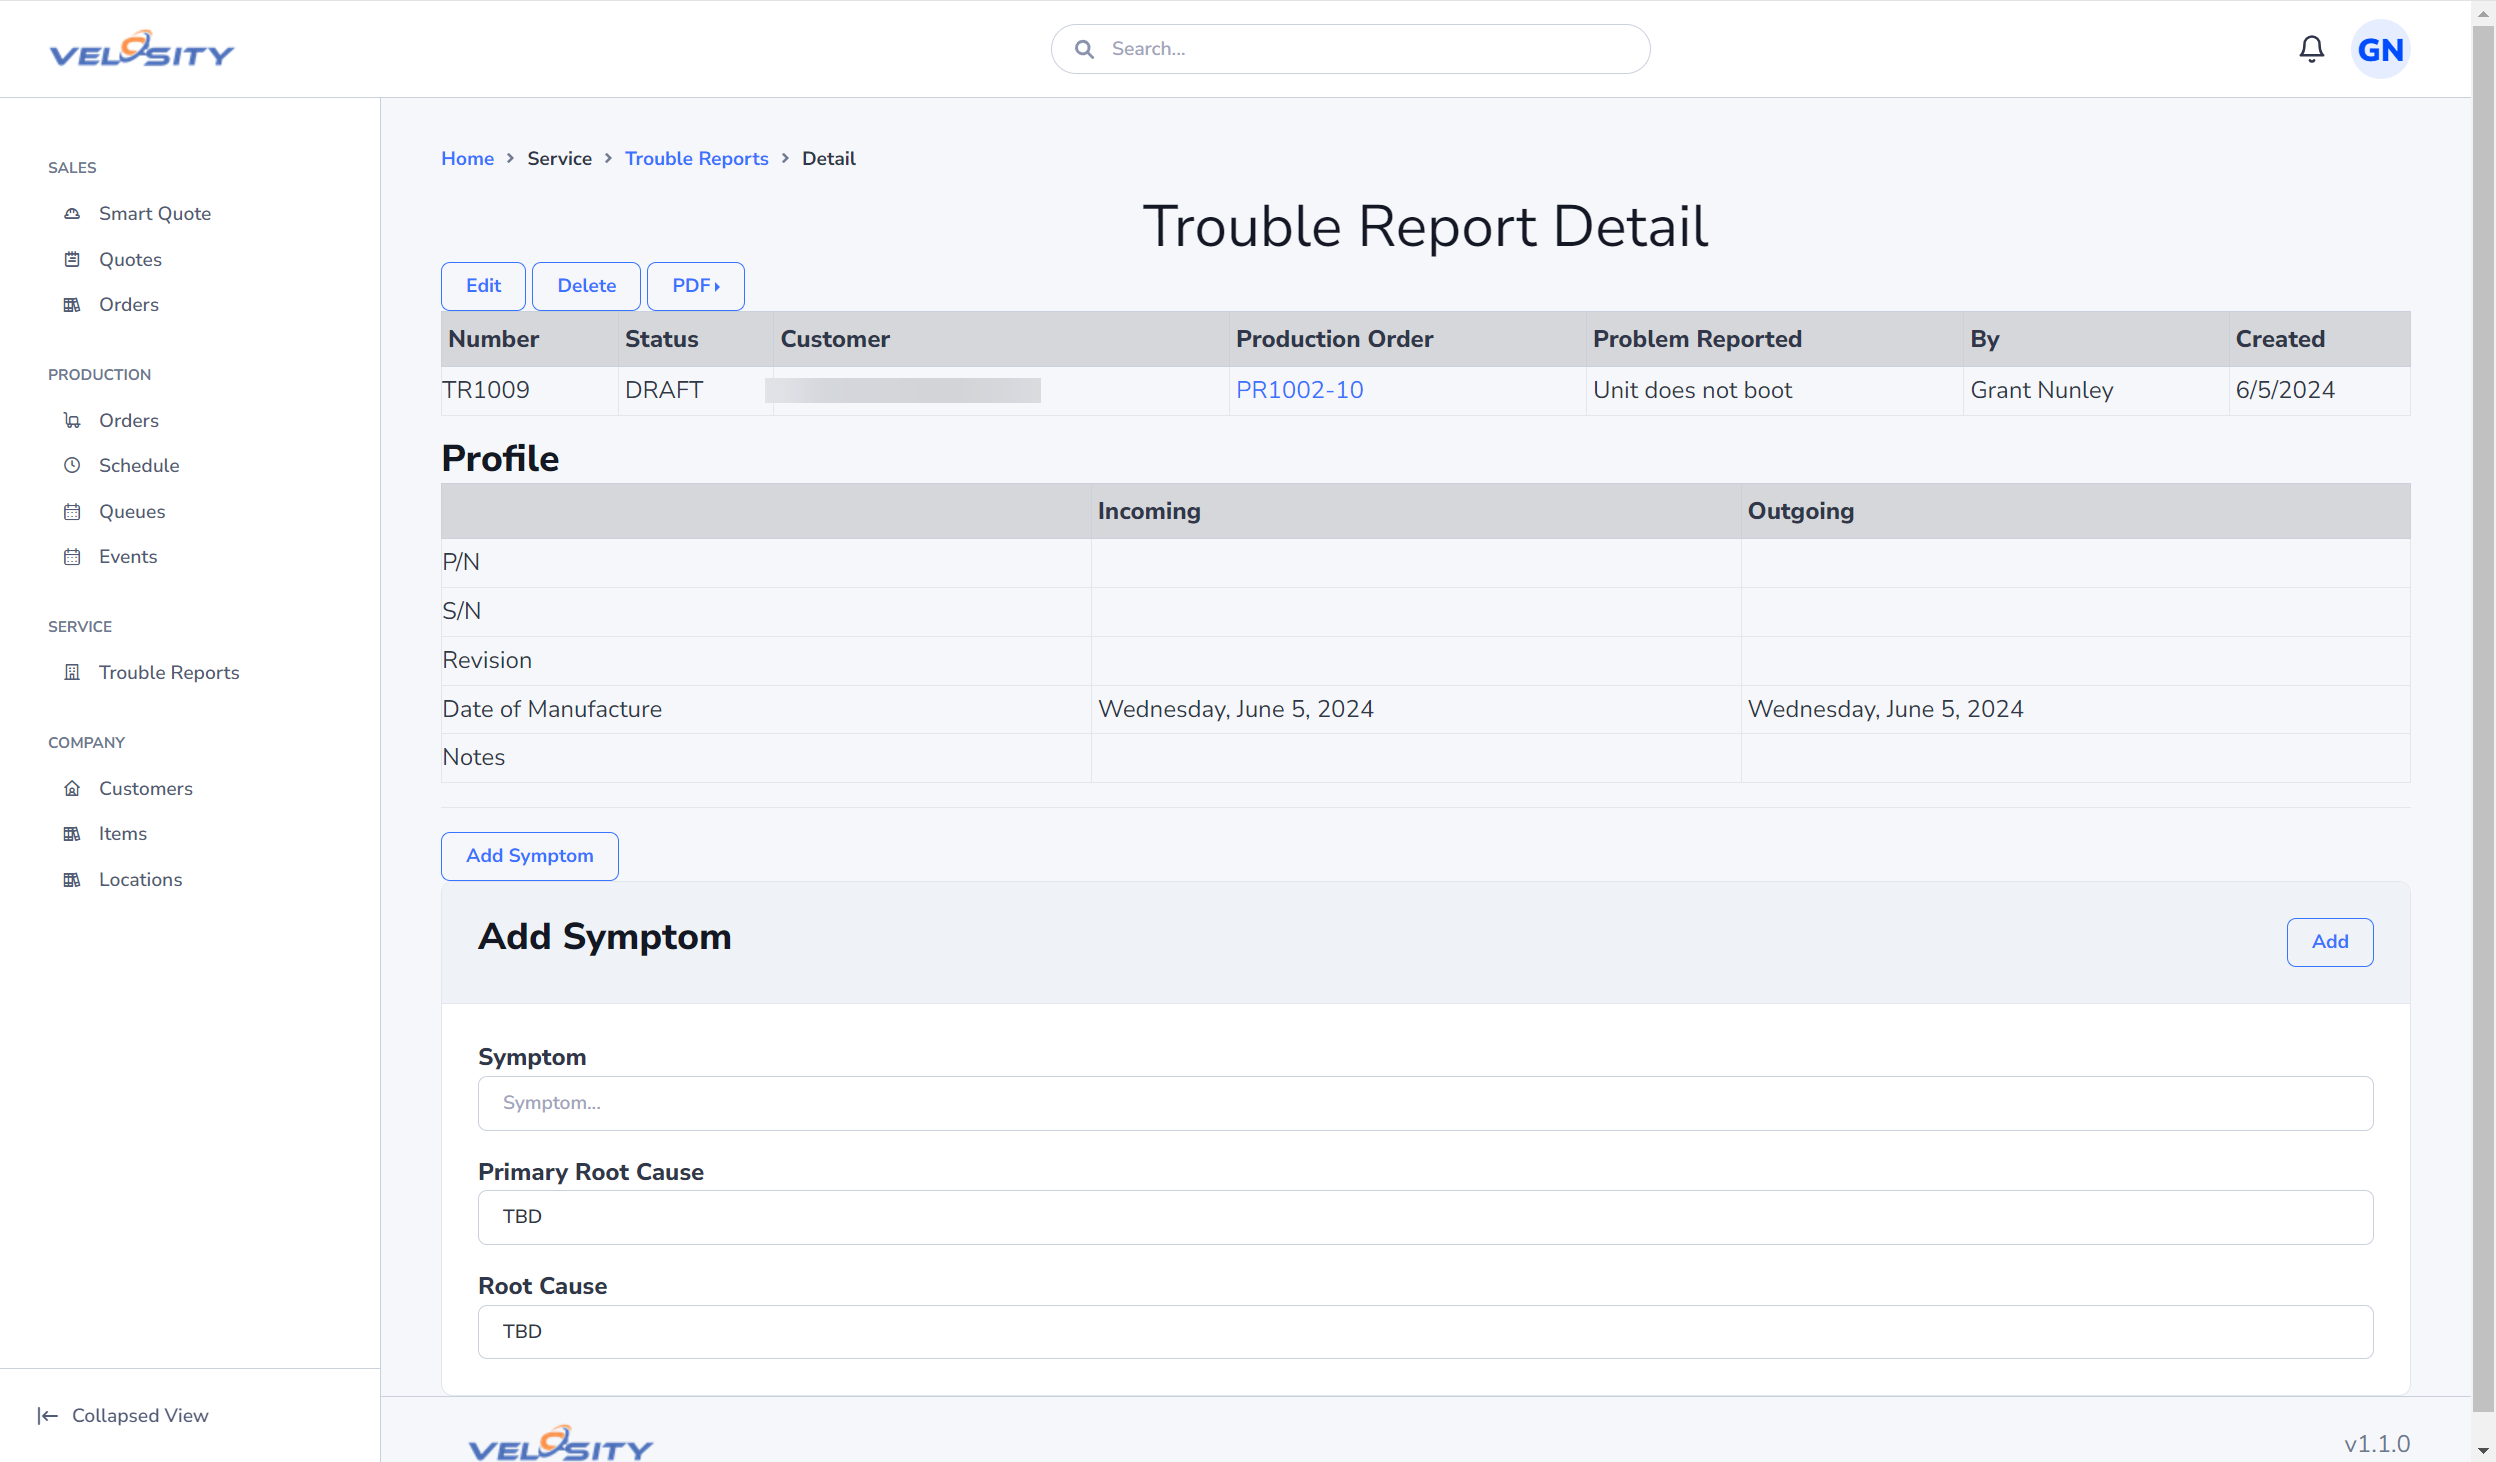Click into the Symptom input field

point(1425,1103)
